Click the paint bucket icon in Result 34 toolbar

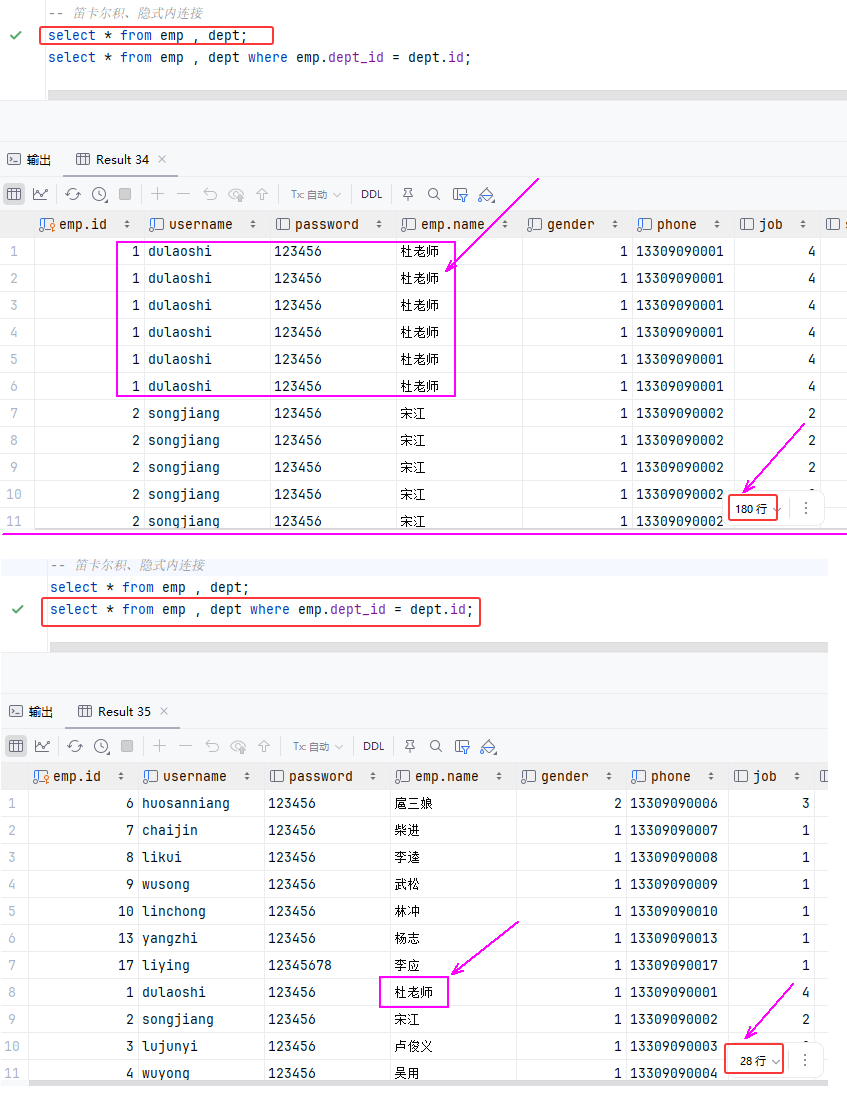point(486,194)
